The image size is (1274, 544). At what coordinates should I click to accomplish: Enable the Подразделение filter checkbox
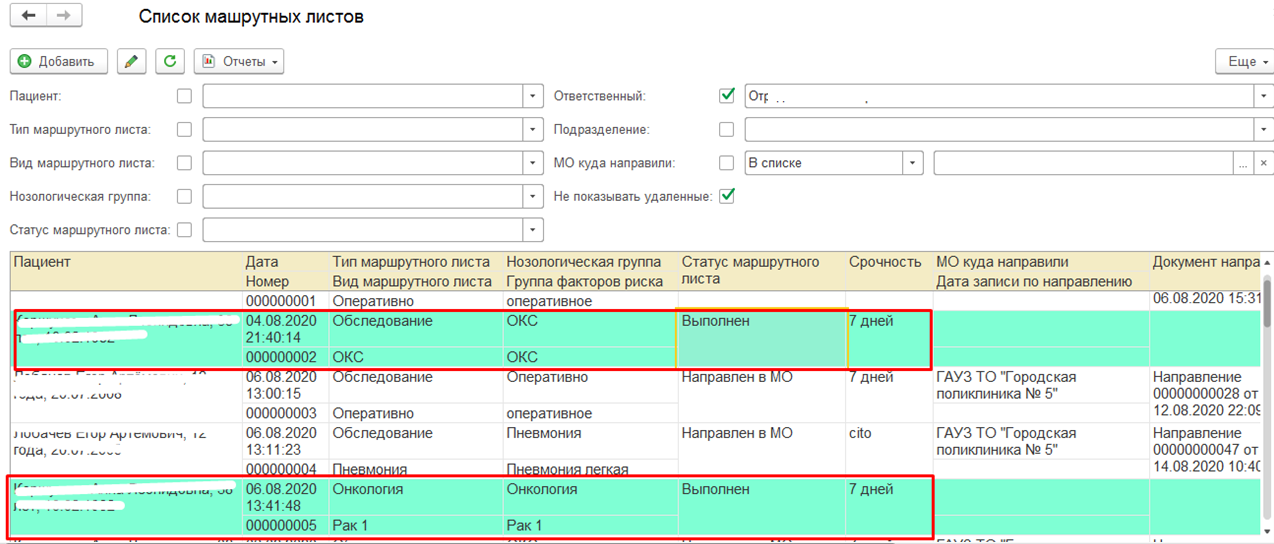coord(727,129)
